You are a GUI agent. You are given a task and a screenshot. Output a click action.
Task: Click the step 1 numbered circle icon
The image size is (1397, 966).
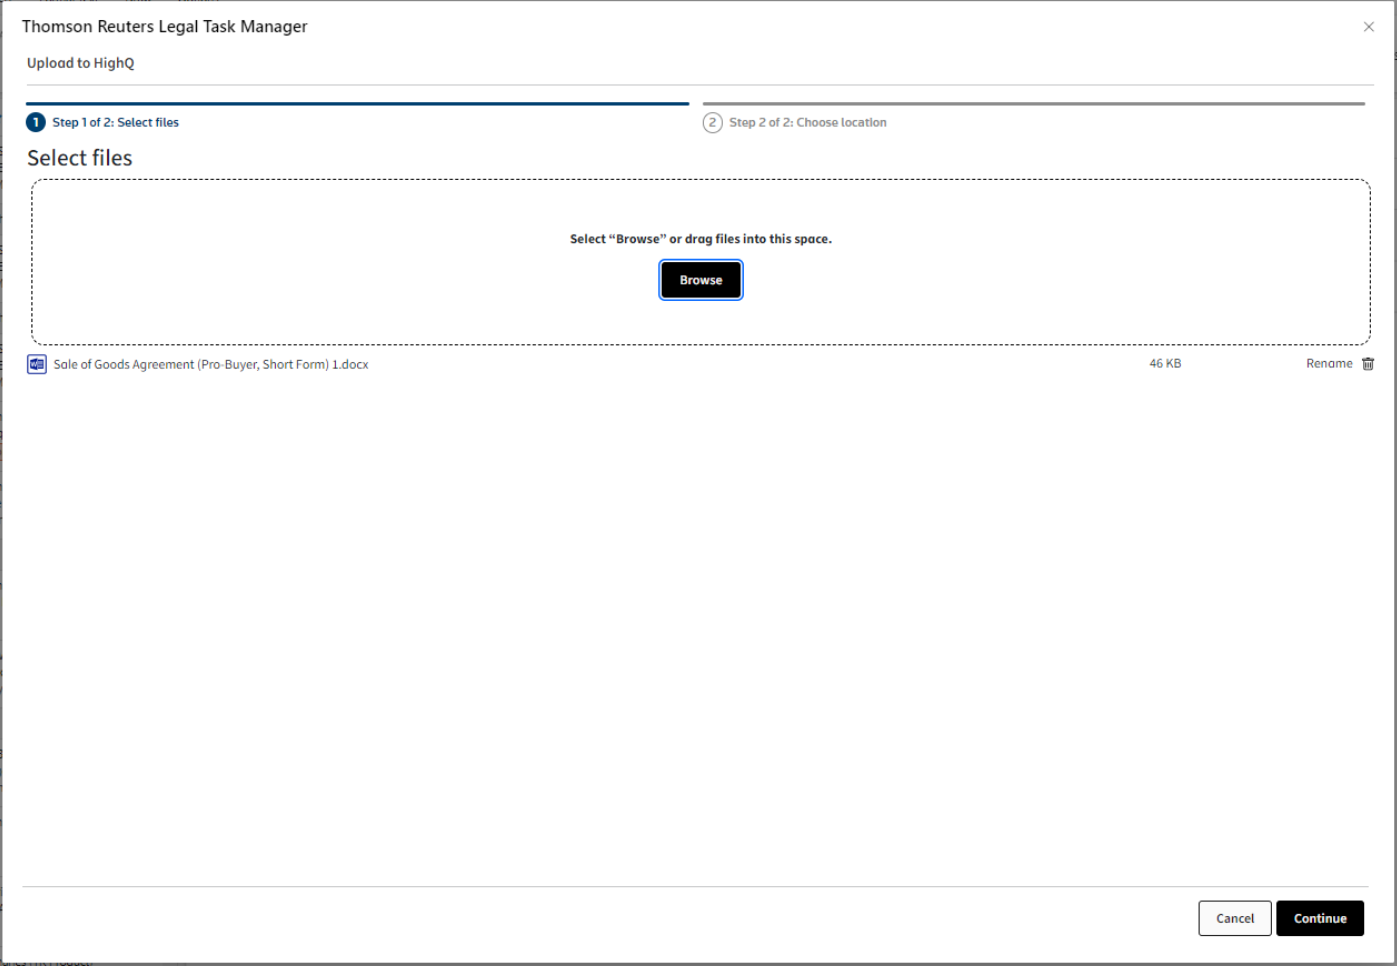pyautogui.click(x=36, y=122)
